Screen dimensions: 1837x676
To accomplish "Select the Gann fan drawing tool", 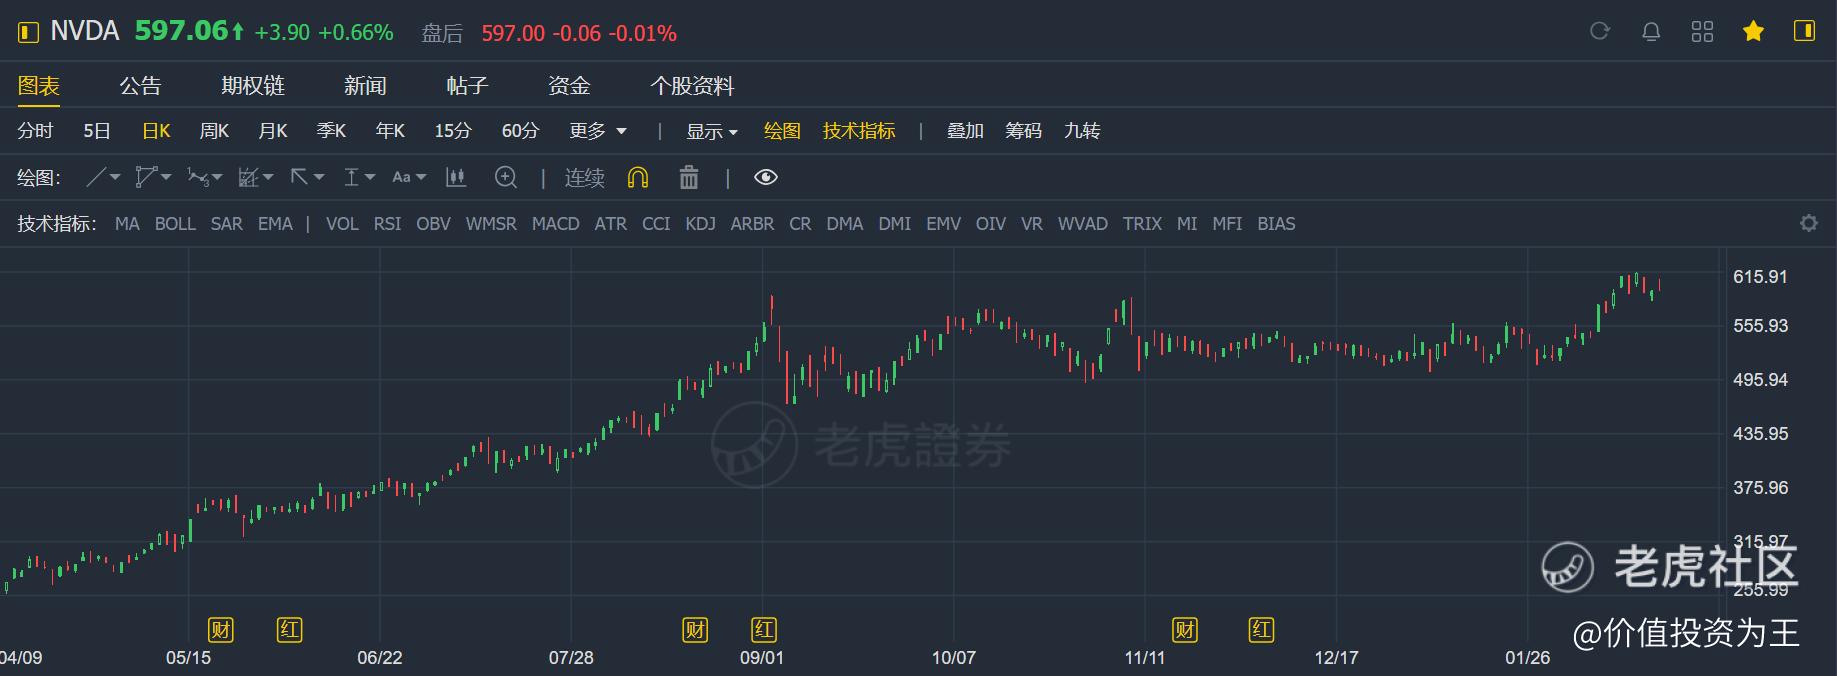I will (248, 177).
